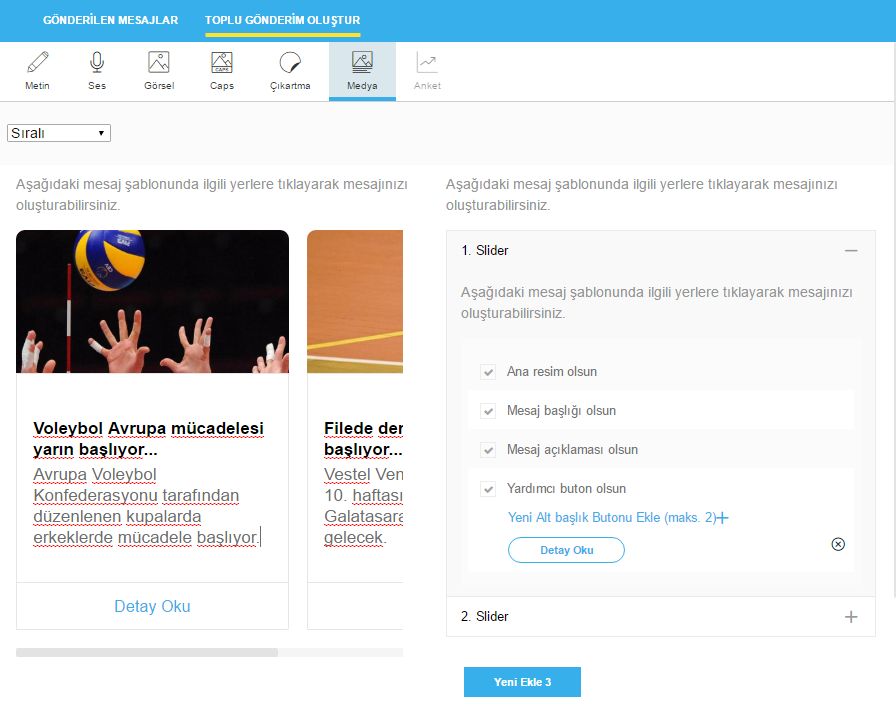Collapse the 1. Slider section
This screenshot has width=896, height=720.
pos(851,250)
